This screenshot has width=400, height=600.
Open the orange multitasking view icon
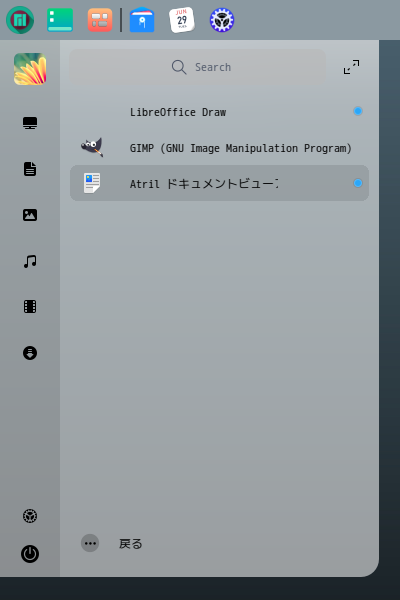coord(100,20)
